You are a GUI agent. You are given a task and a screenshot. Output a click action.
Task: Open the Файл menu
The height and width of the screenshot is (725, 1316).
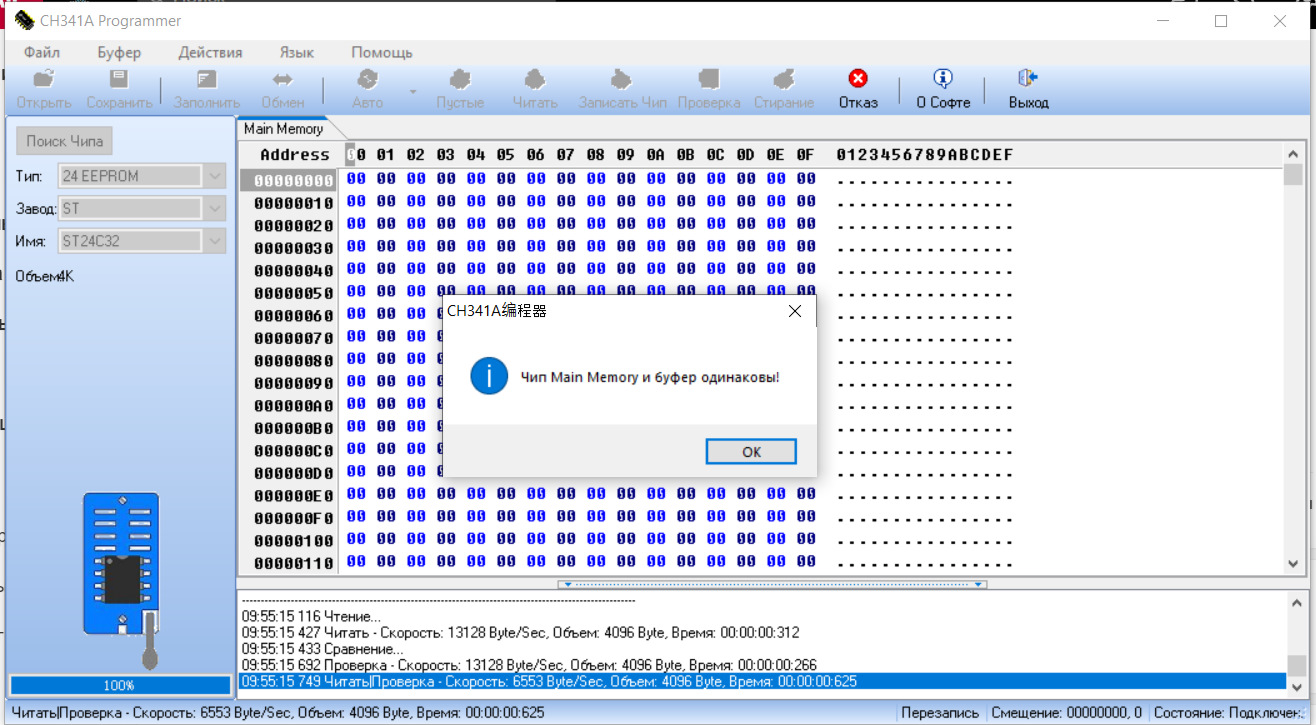pos(42,53)
